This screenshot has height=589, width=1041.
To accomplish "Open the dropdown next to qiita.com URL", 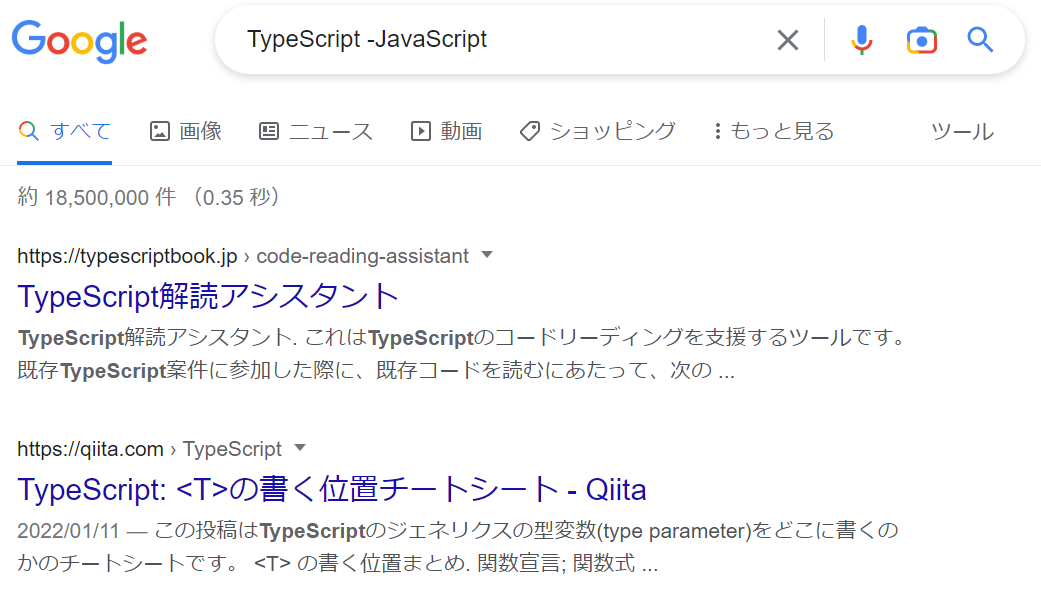I will click(300, 449).
